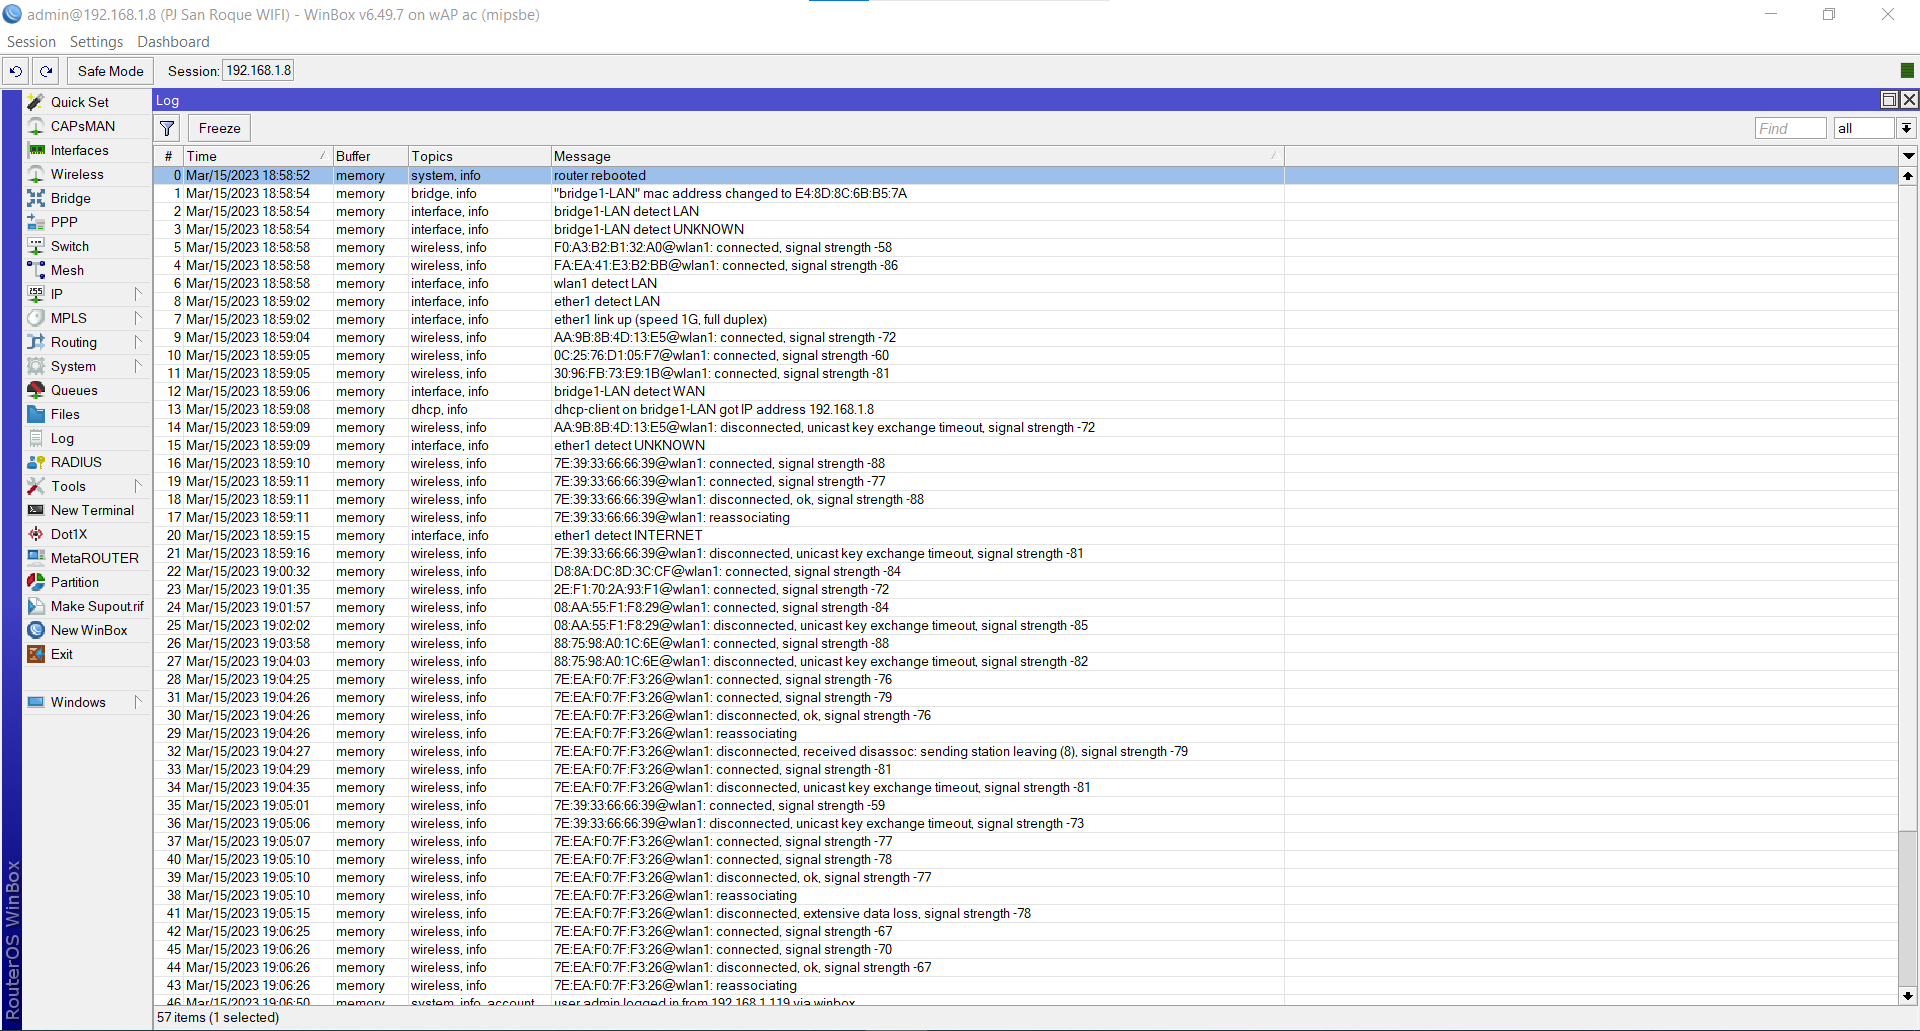Viewport: 1920px width, 1031px height.
Task: Open the Files window
Action: coord(64,414)
